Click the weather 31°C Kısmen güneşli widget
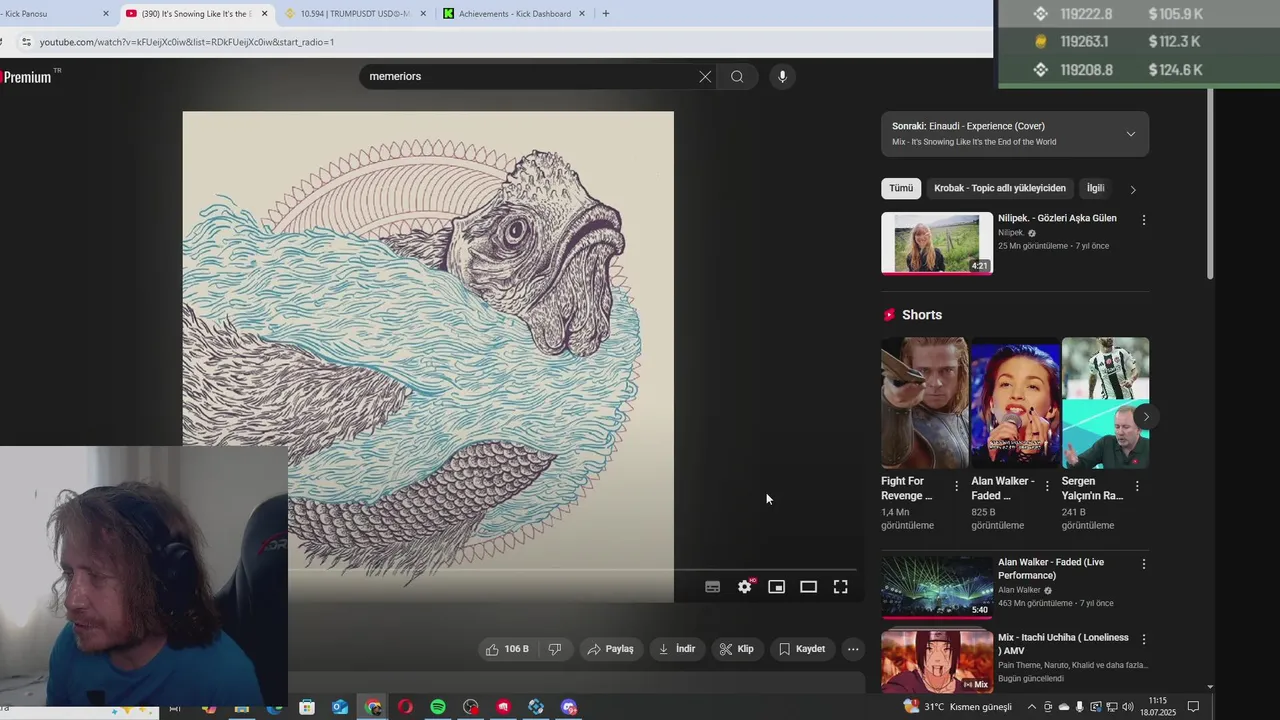The image size is (1280, 720). (x=958, y=707)
